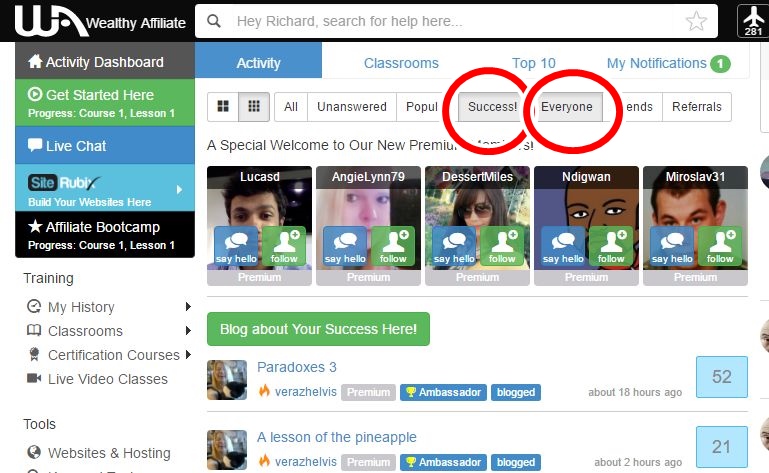
Task: Open Get Started Here course
Action: [x=105, y=103]
